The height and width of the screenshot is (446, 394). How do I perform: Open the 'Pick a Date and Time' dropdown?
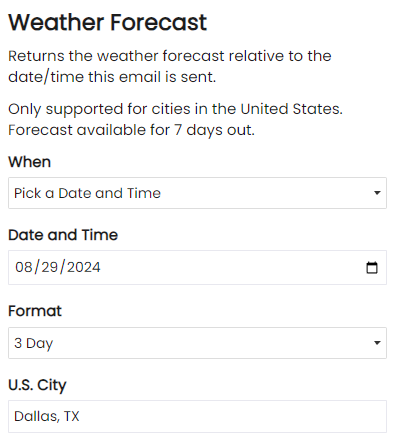coord(197,193)
